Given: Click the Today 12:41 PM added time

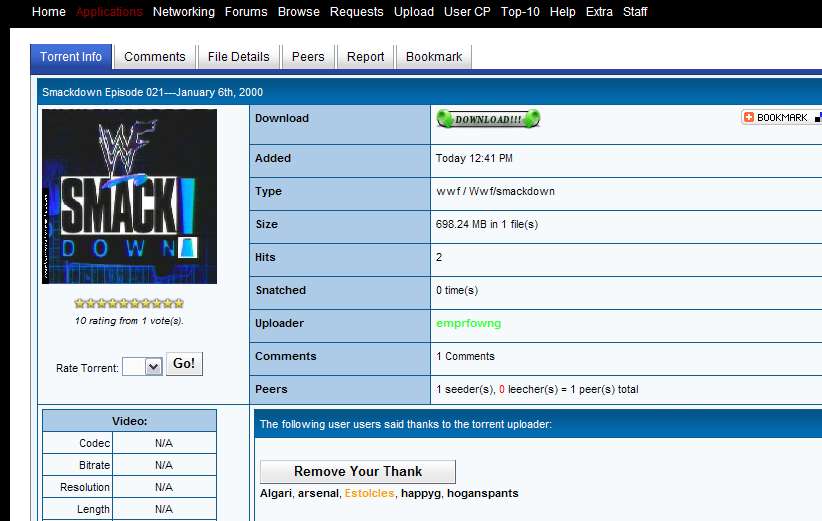Looking at the screenshot, I should coord(474,158).
